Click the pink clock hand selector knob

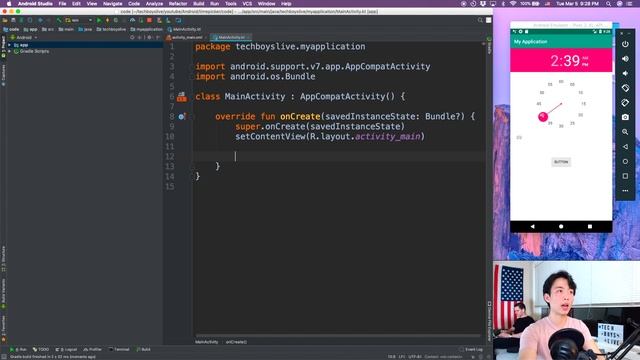pos(543,117)
